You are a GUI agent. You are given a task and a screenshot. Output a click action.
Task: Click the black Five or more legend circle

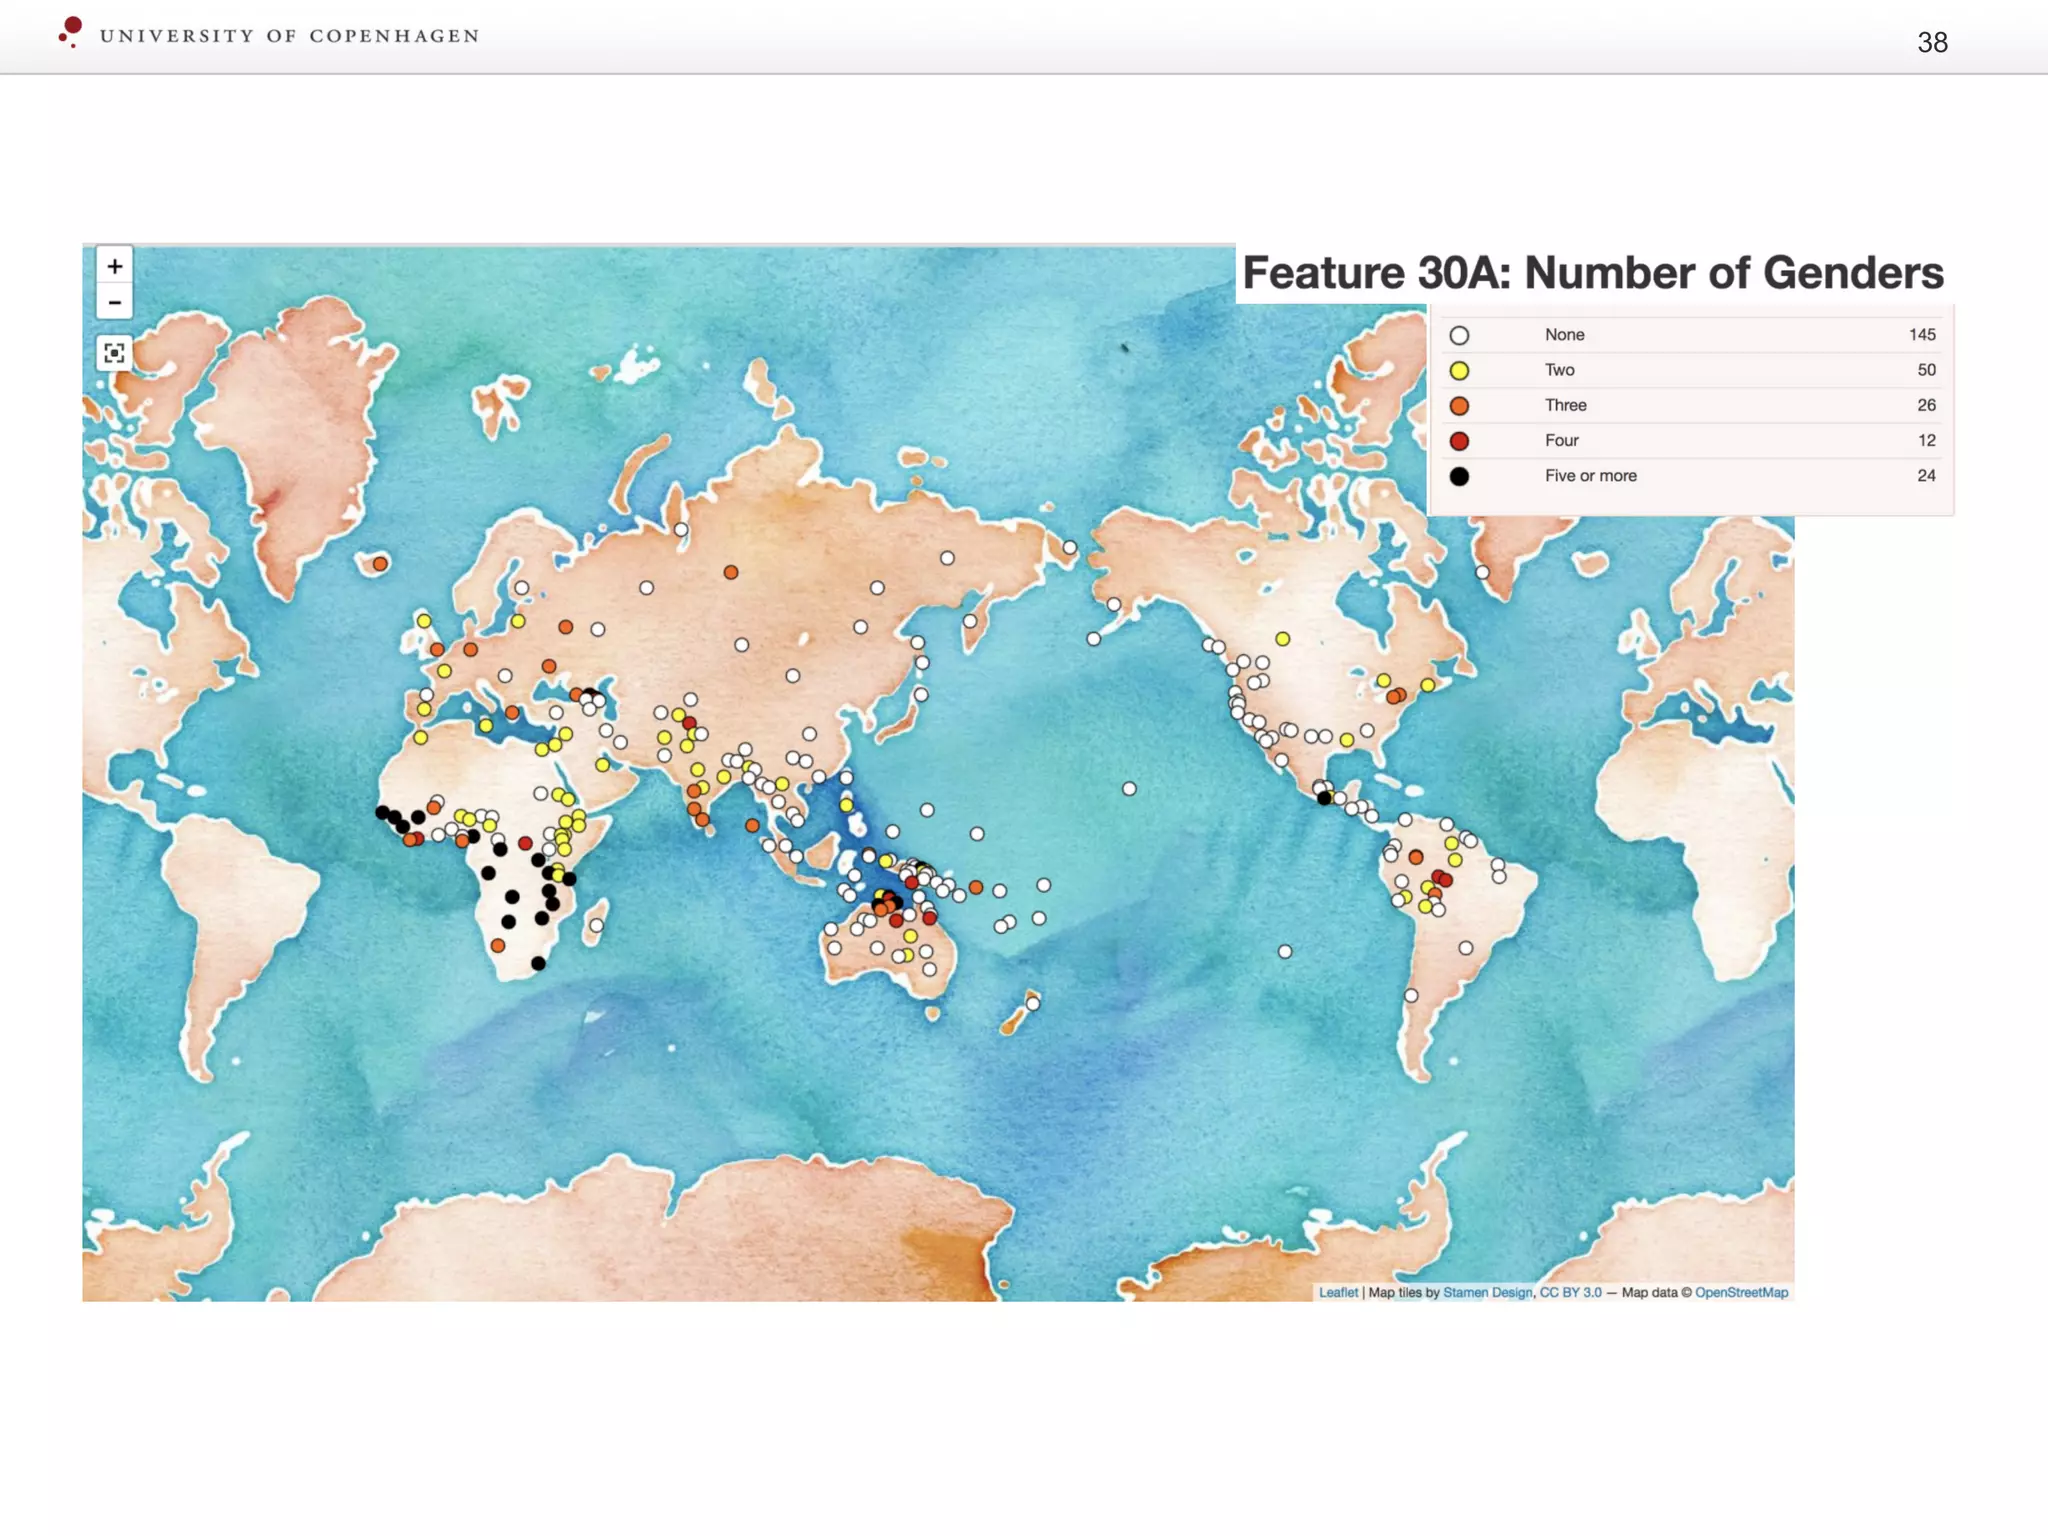coord(1459,477)
